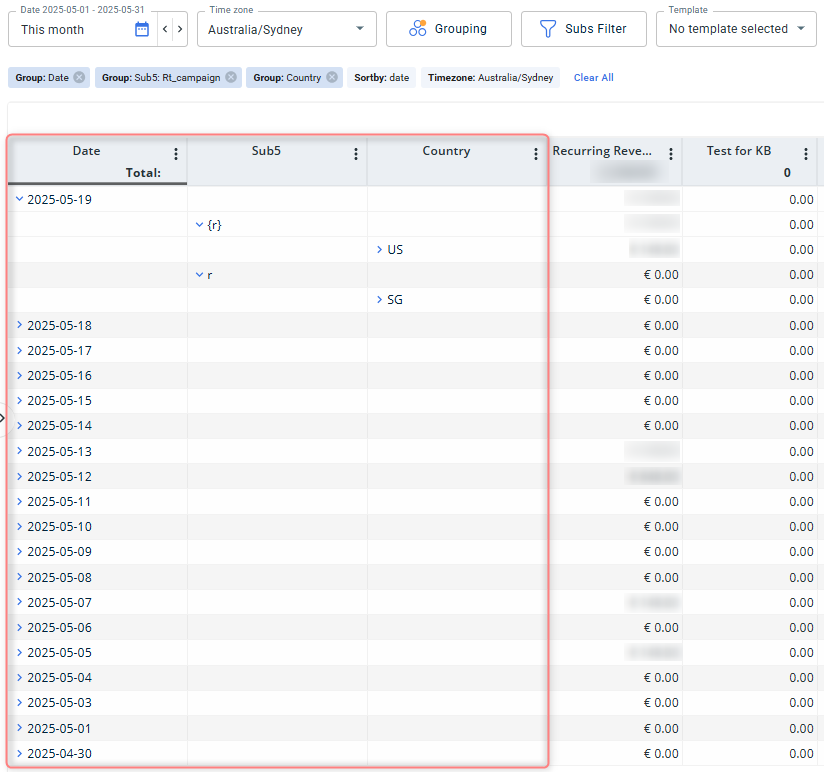Expand the collapsed side panel arrow
The image size is (824, 772).
3,418
